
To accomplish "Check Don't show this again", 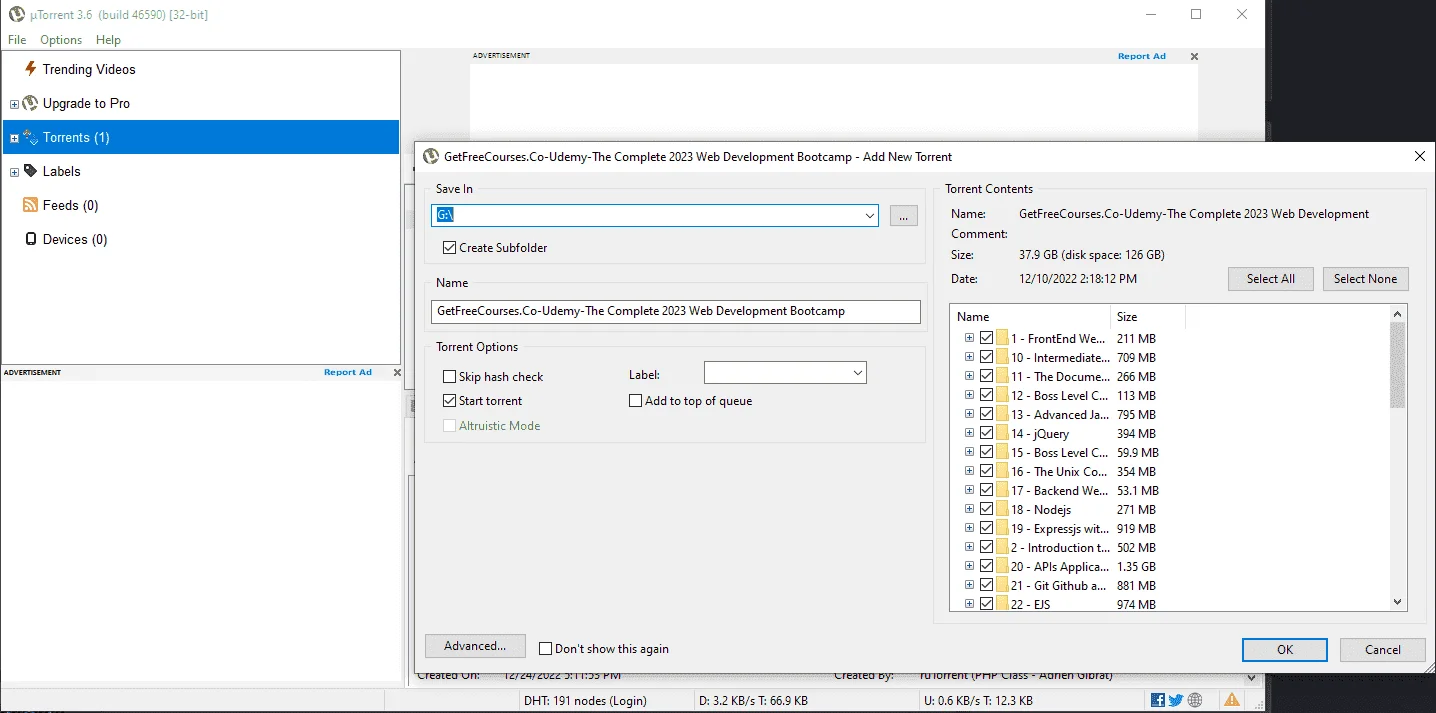I will [546, 648].
